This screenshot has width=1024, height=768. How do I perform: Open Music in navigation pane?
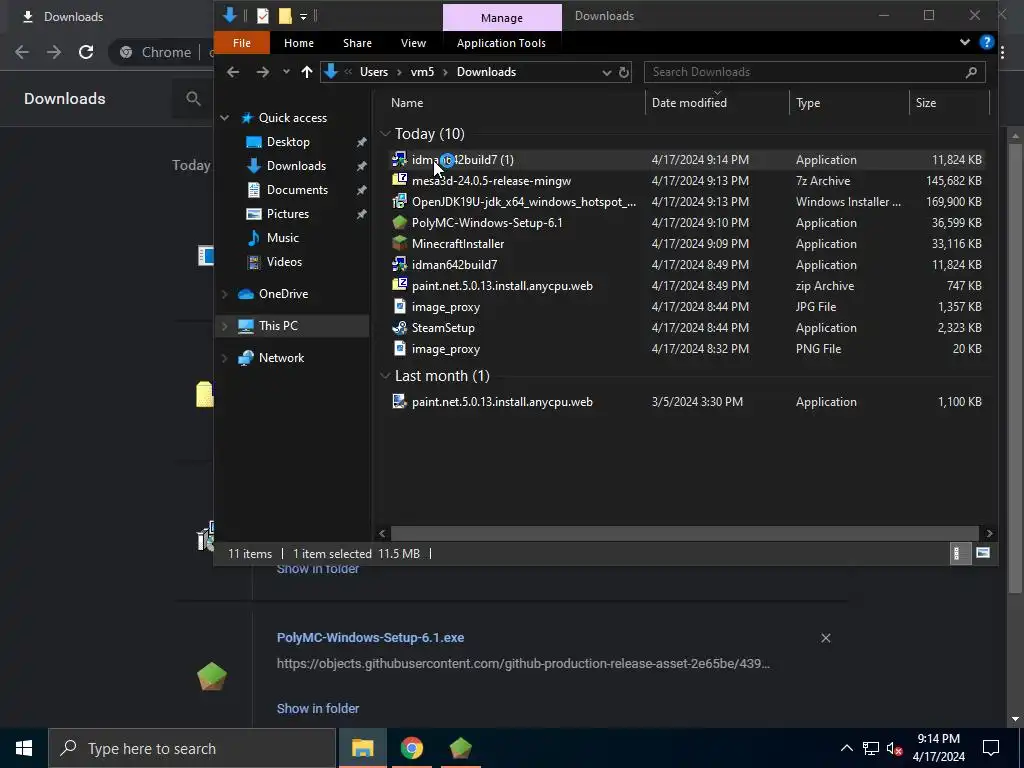click(x=282, y=238)
